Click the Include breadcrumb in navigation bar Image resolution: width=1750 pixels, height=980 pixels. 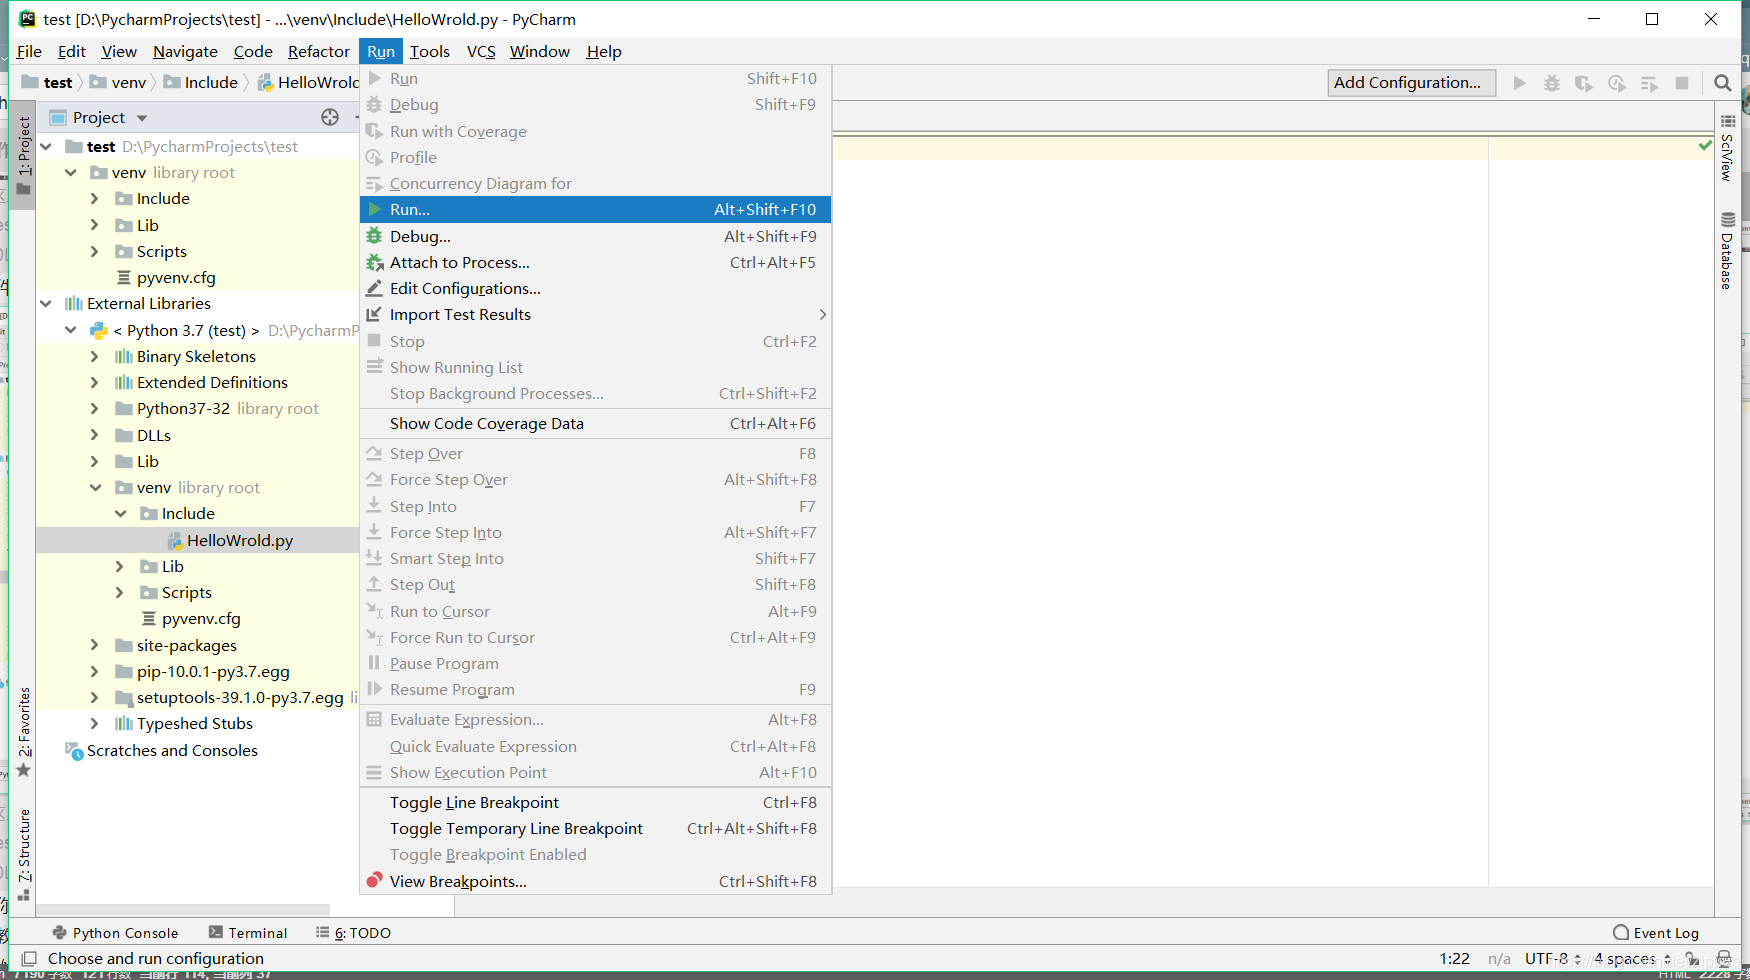tap(200, 82)
